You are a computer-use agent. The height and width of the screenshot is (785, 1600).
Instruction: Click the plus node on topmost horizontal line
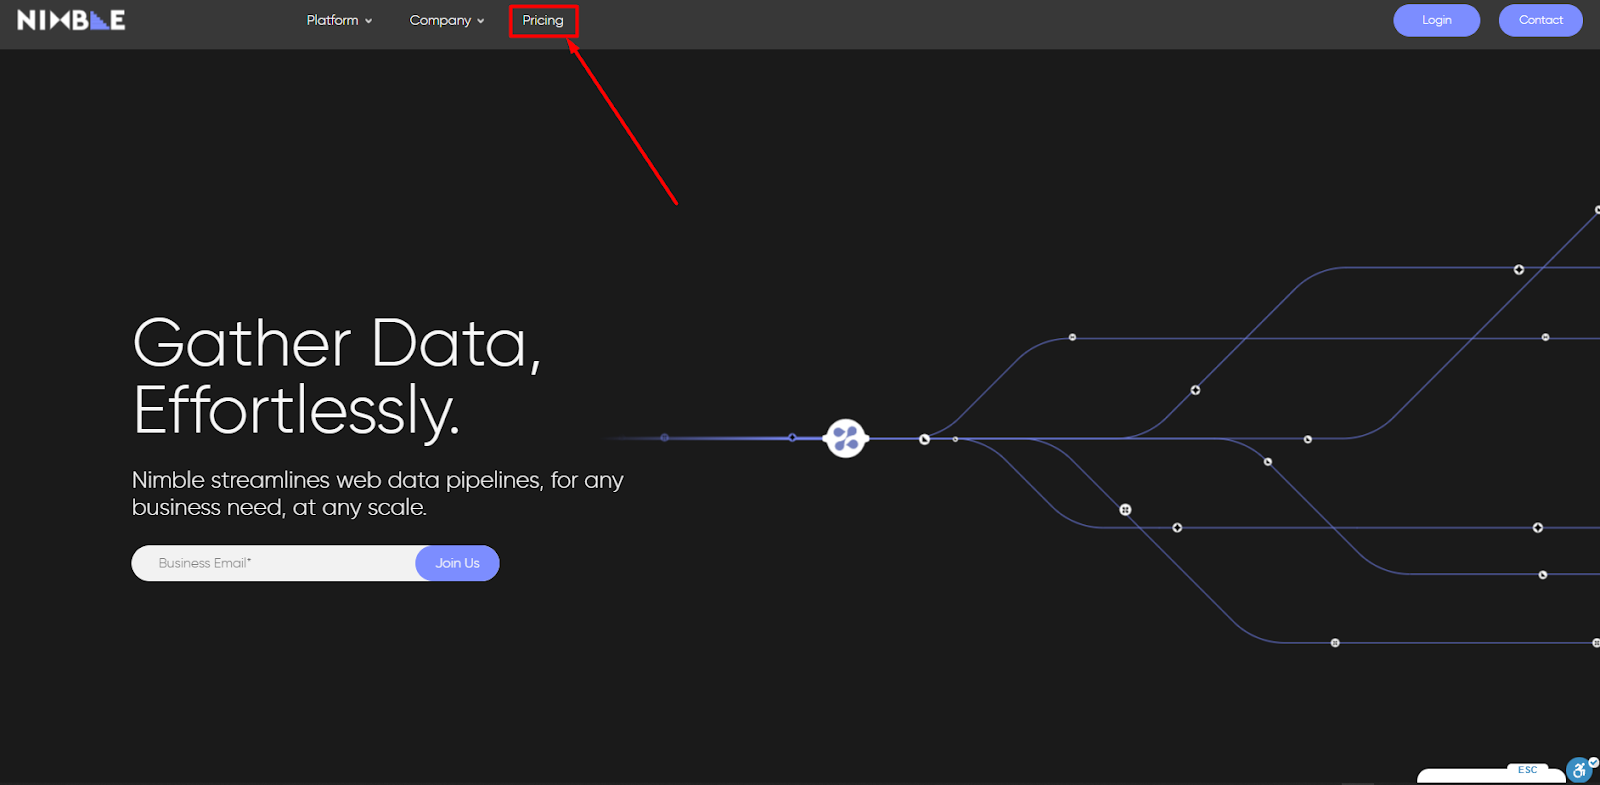[x=1518, y=270]
